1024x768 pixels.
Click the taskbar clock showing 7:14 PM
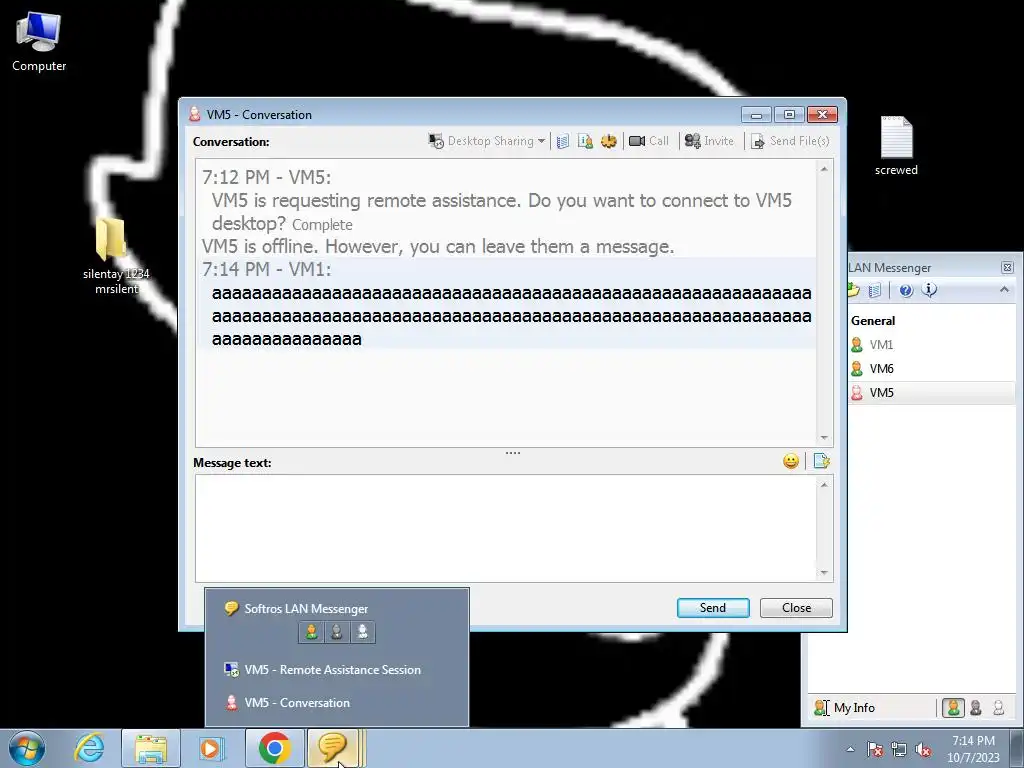(973, 749)
